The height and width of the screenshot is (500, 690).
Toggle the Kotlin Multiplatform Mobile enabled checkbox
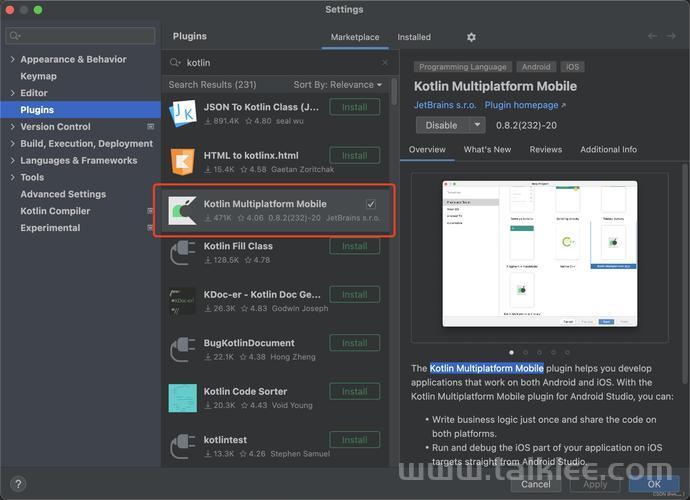(371, 204)
